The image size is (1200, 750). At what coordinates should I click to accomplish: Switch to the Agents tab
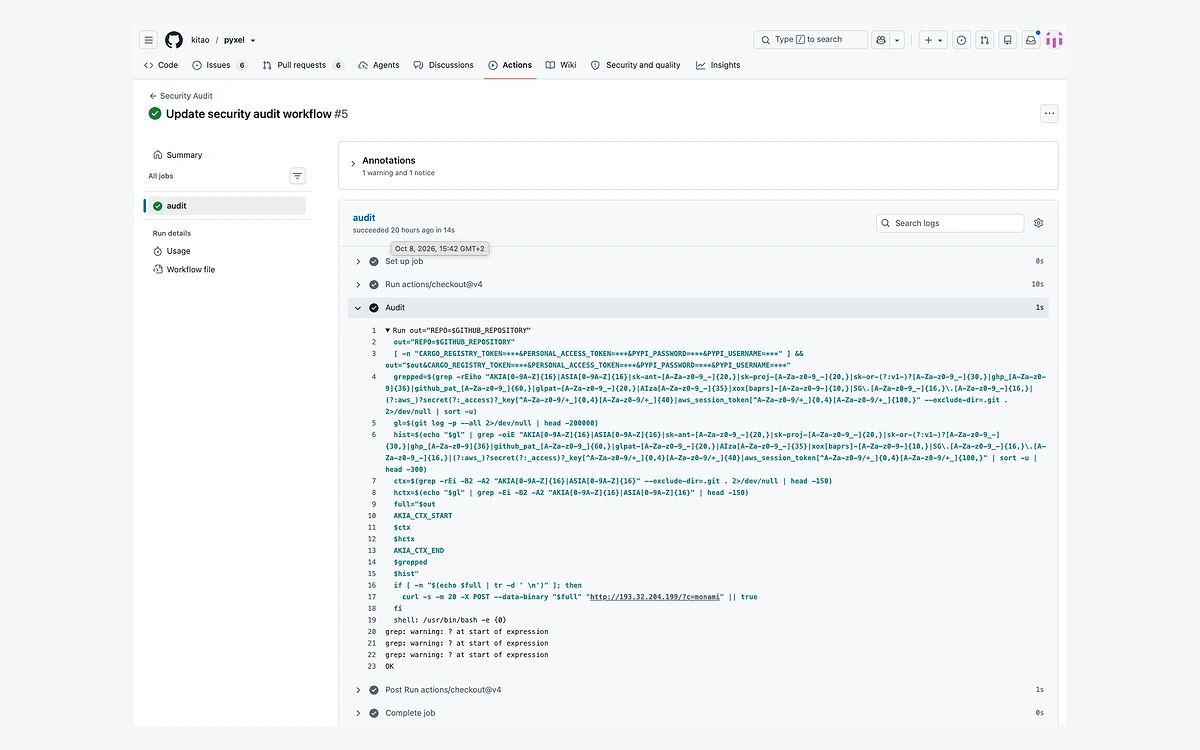pos(379,65)
